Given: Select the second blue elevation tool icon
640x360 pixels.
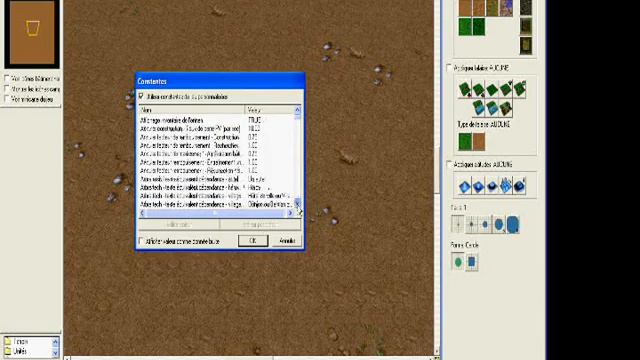Looking at the screenshot, I should 478,187.
